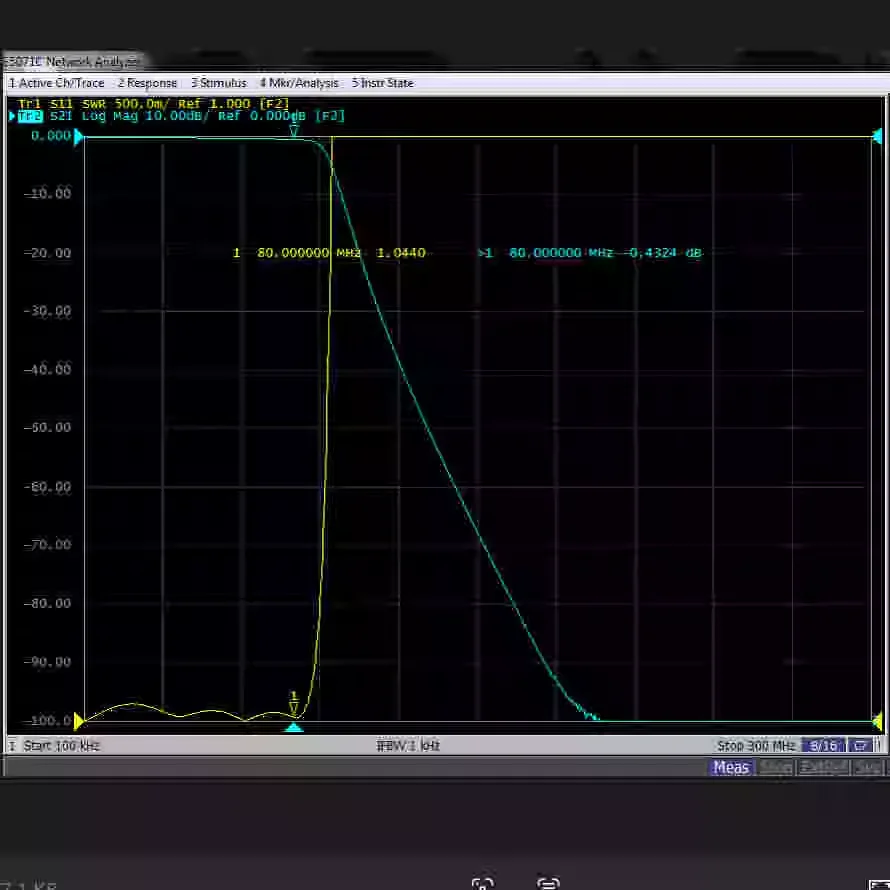Open the Mkr/Analysis menu
Image resolution: width=890 pixels, height=890 pixels.
coord(299,83)
